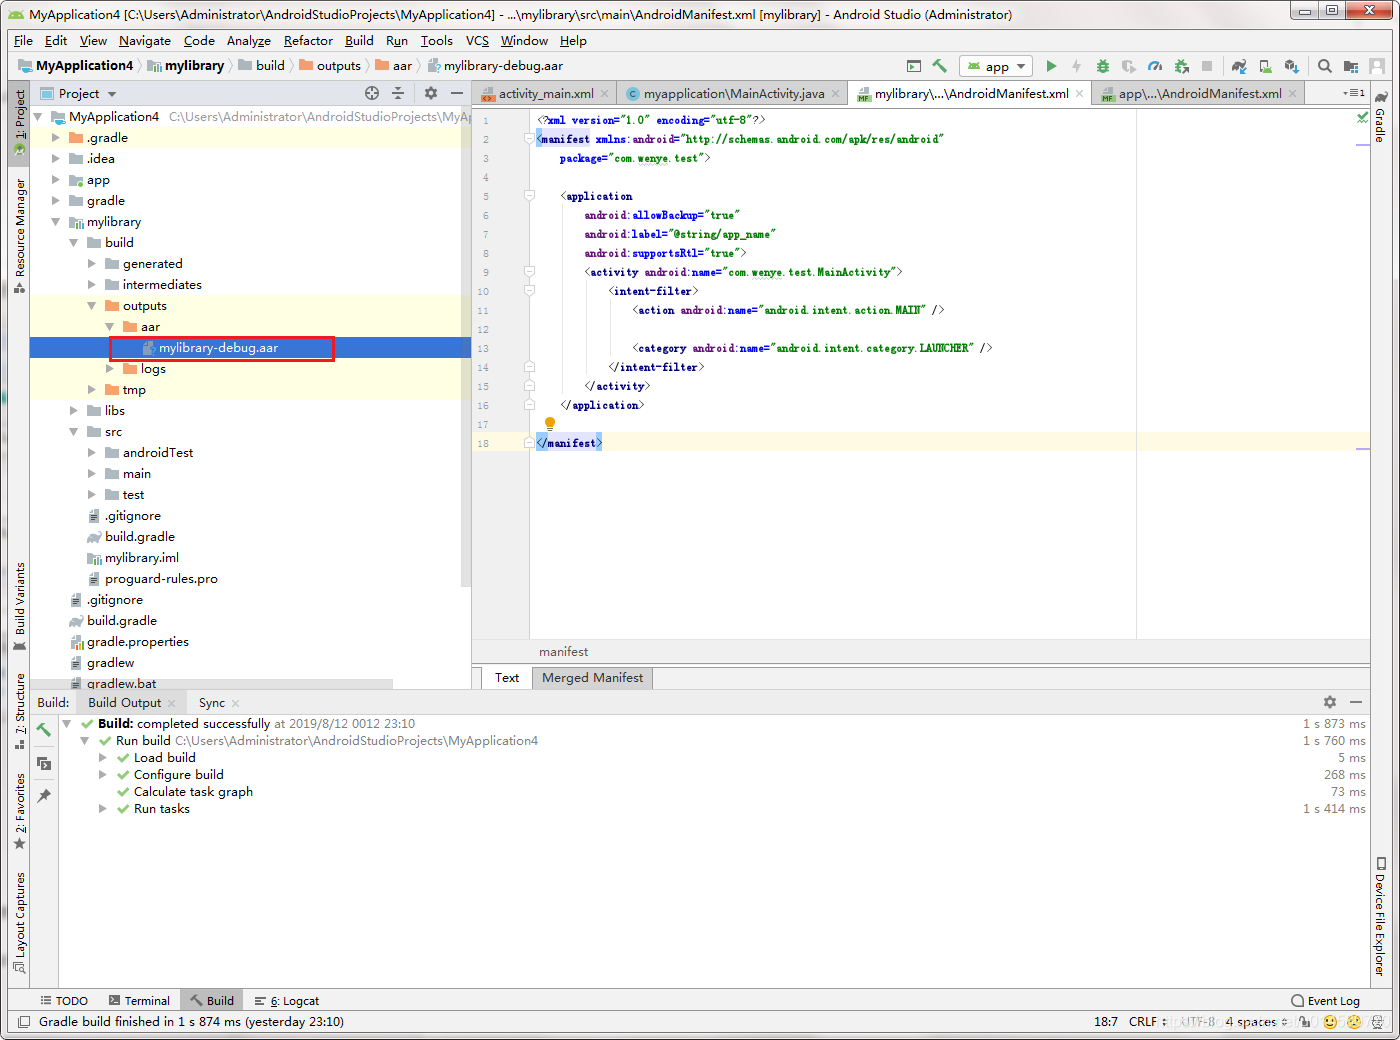
Task: Start debugging with the green bug icon
Action: (x=1103, y=66)
